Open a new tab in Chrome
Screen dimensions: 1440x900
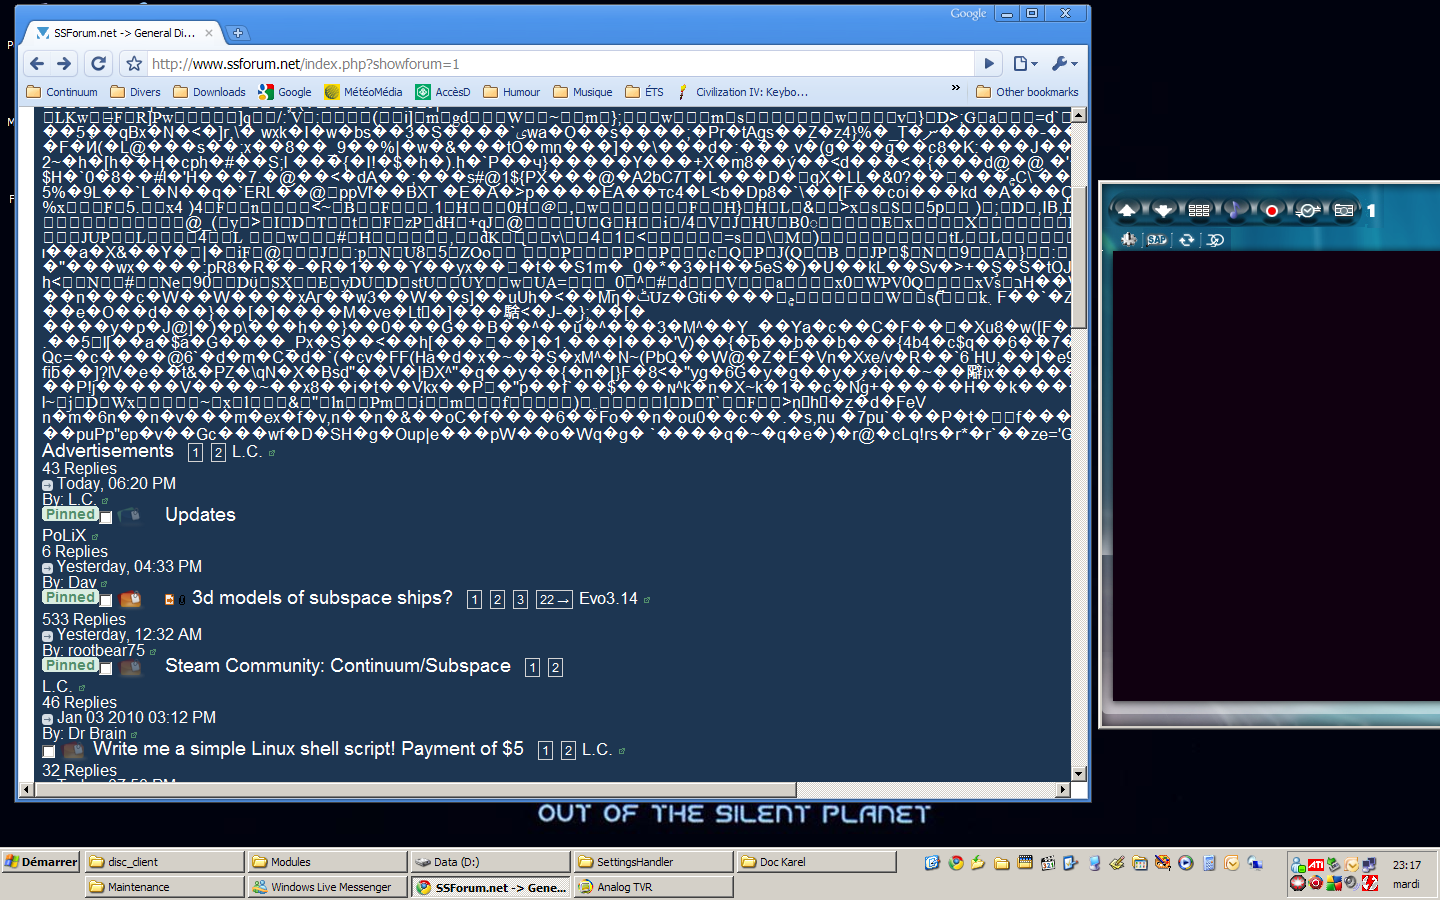238,33
